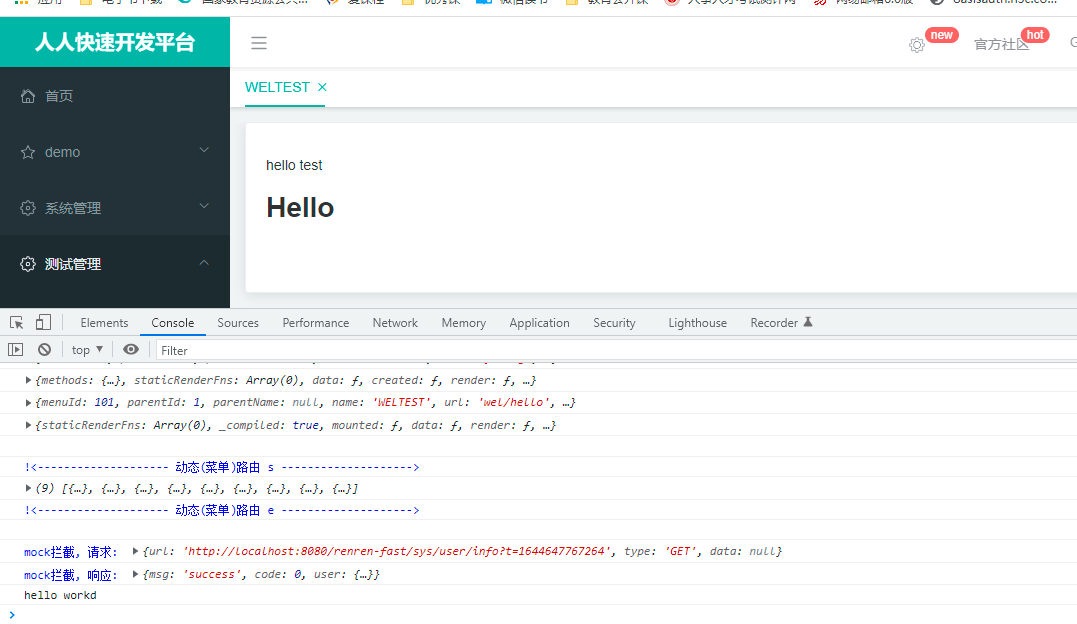Show the console sidebar panel

pos(15,350)
